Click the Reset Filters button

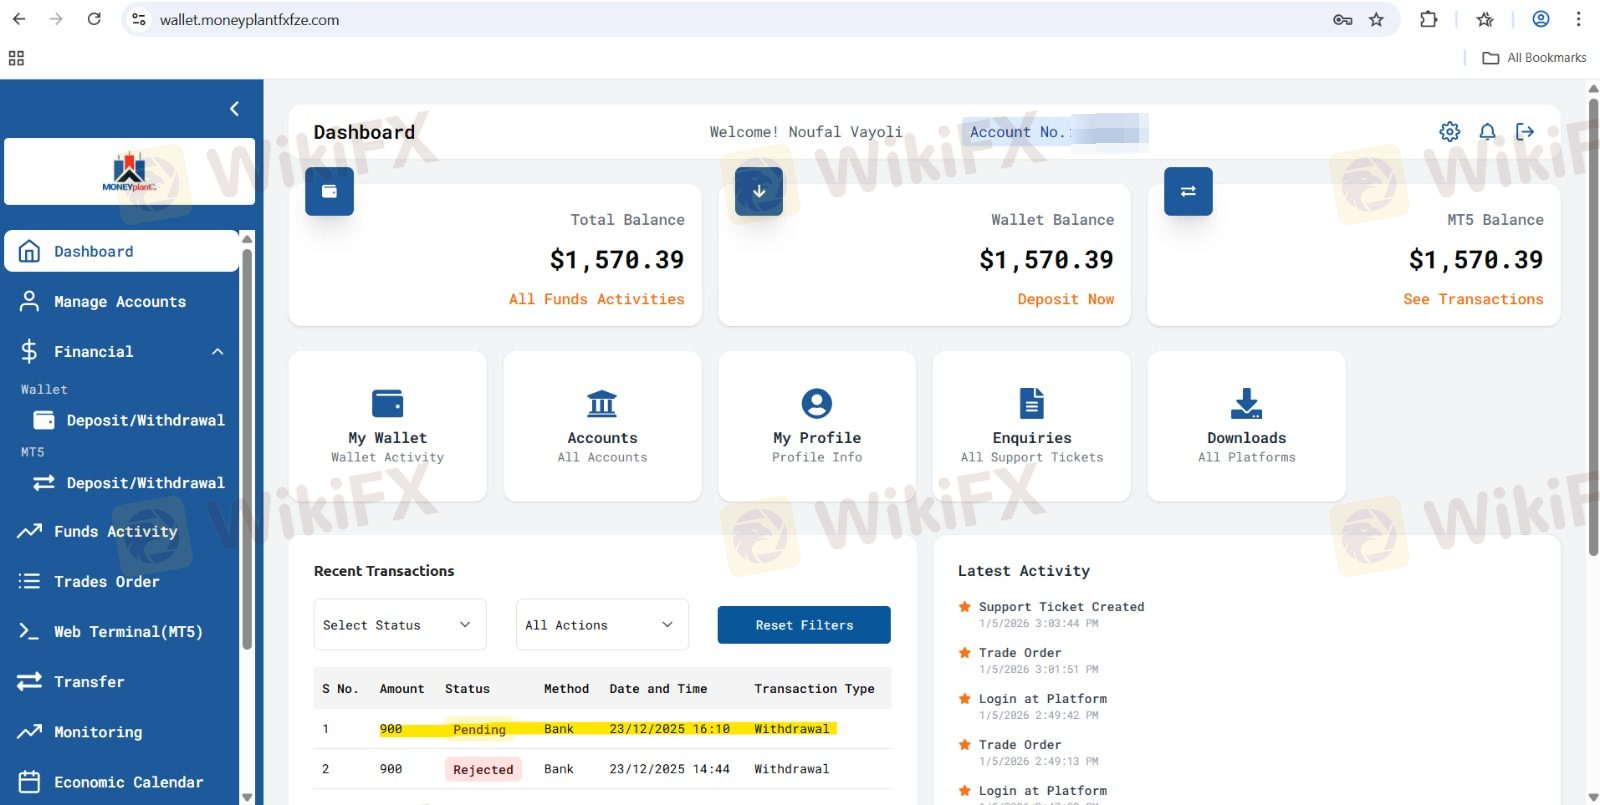pos(803,625)
